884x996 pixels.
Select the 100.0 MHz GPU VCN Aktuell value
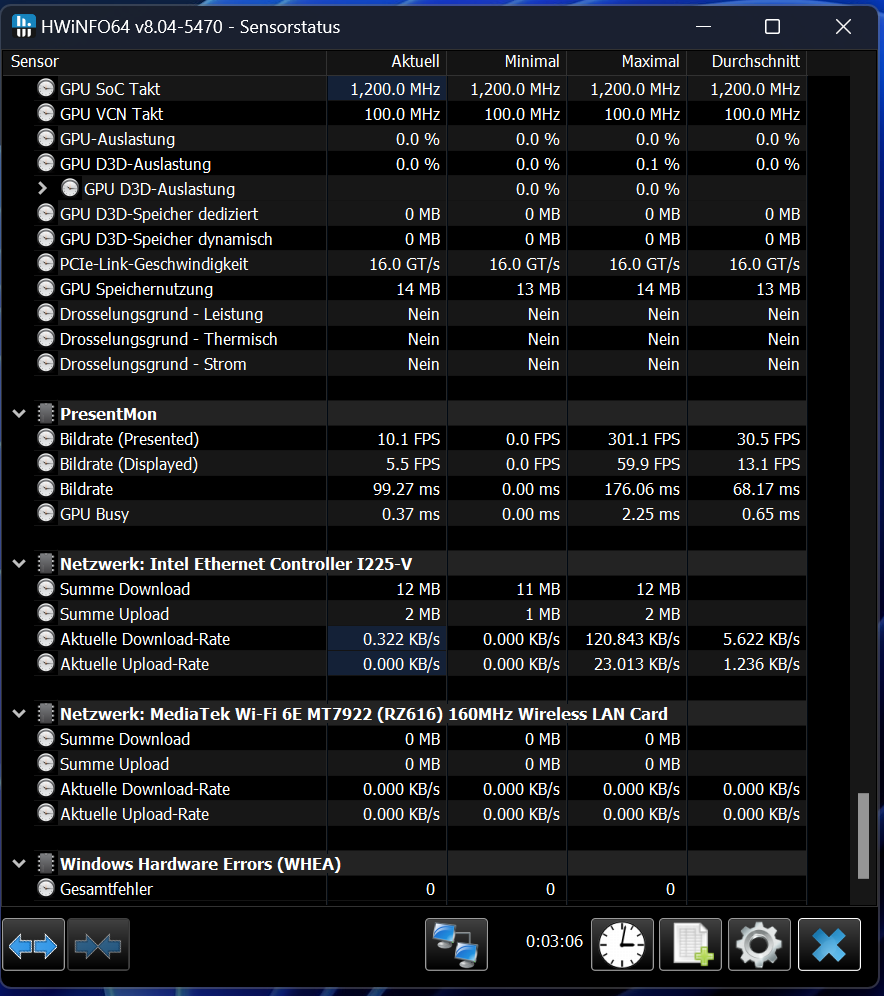402,114
